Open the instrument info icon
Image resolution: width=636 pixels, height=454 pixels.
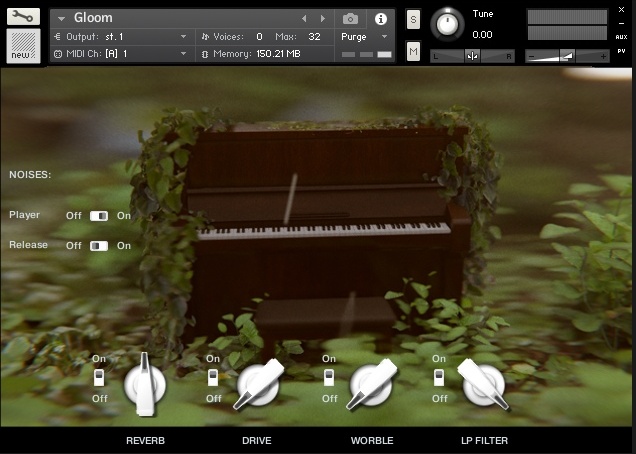pyautogui.click(x=380, y=18)
